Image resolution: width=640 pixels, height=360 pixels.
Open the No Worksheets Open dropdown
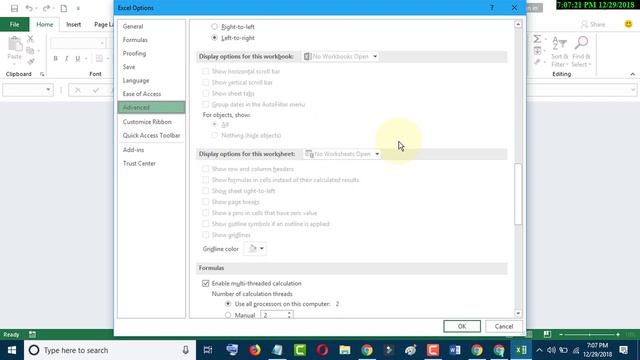343,154
